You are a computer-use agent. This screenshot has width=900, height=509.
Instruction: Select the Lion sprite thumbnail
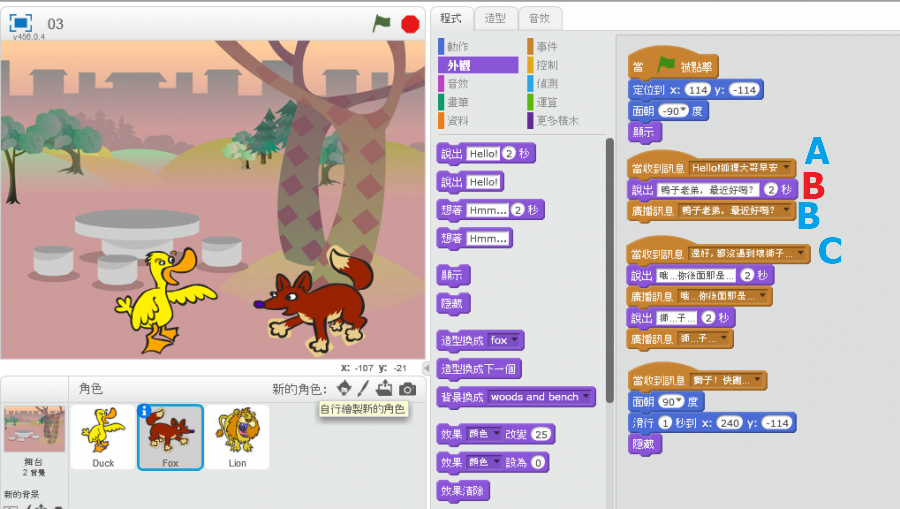[237, 436]
